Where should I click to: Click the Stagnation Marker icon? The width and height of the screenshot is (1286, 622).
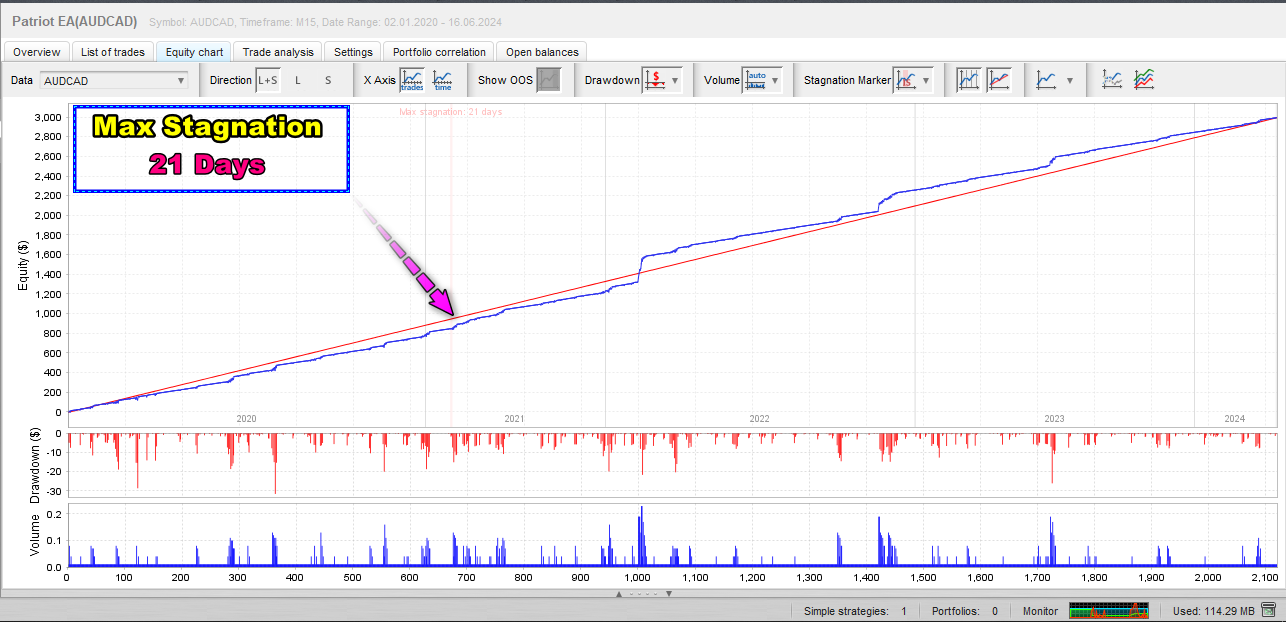pos(907,80)
